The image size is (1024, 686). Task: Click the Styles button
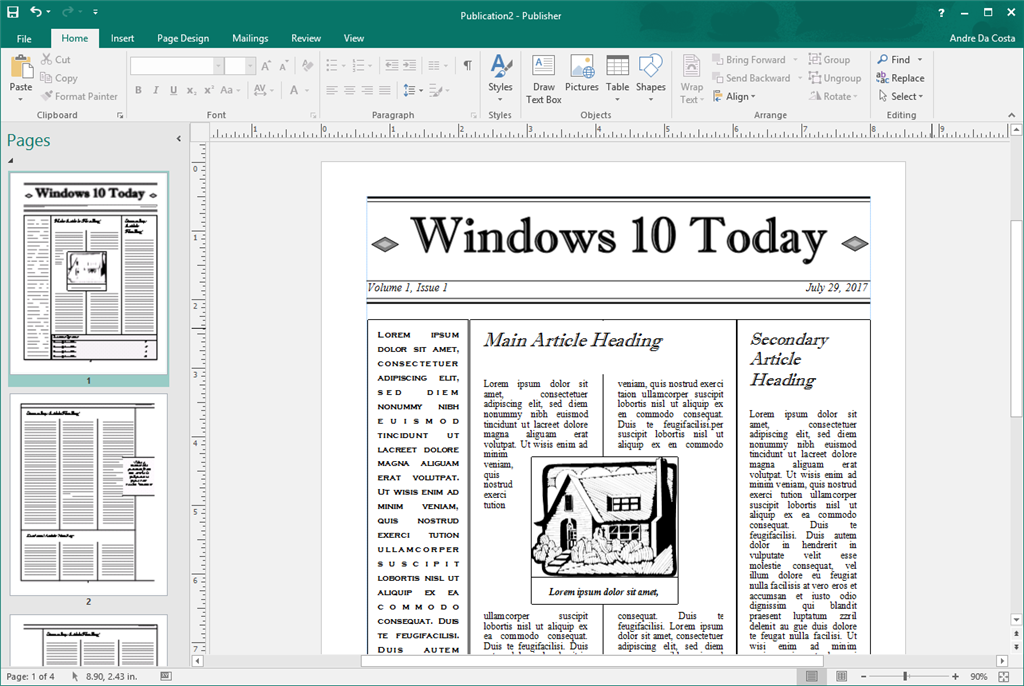click(500, 78)
